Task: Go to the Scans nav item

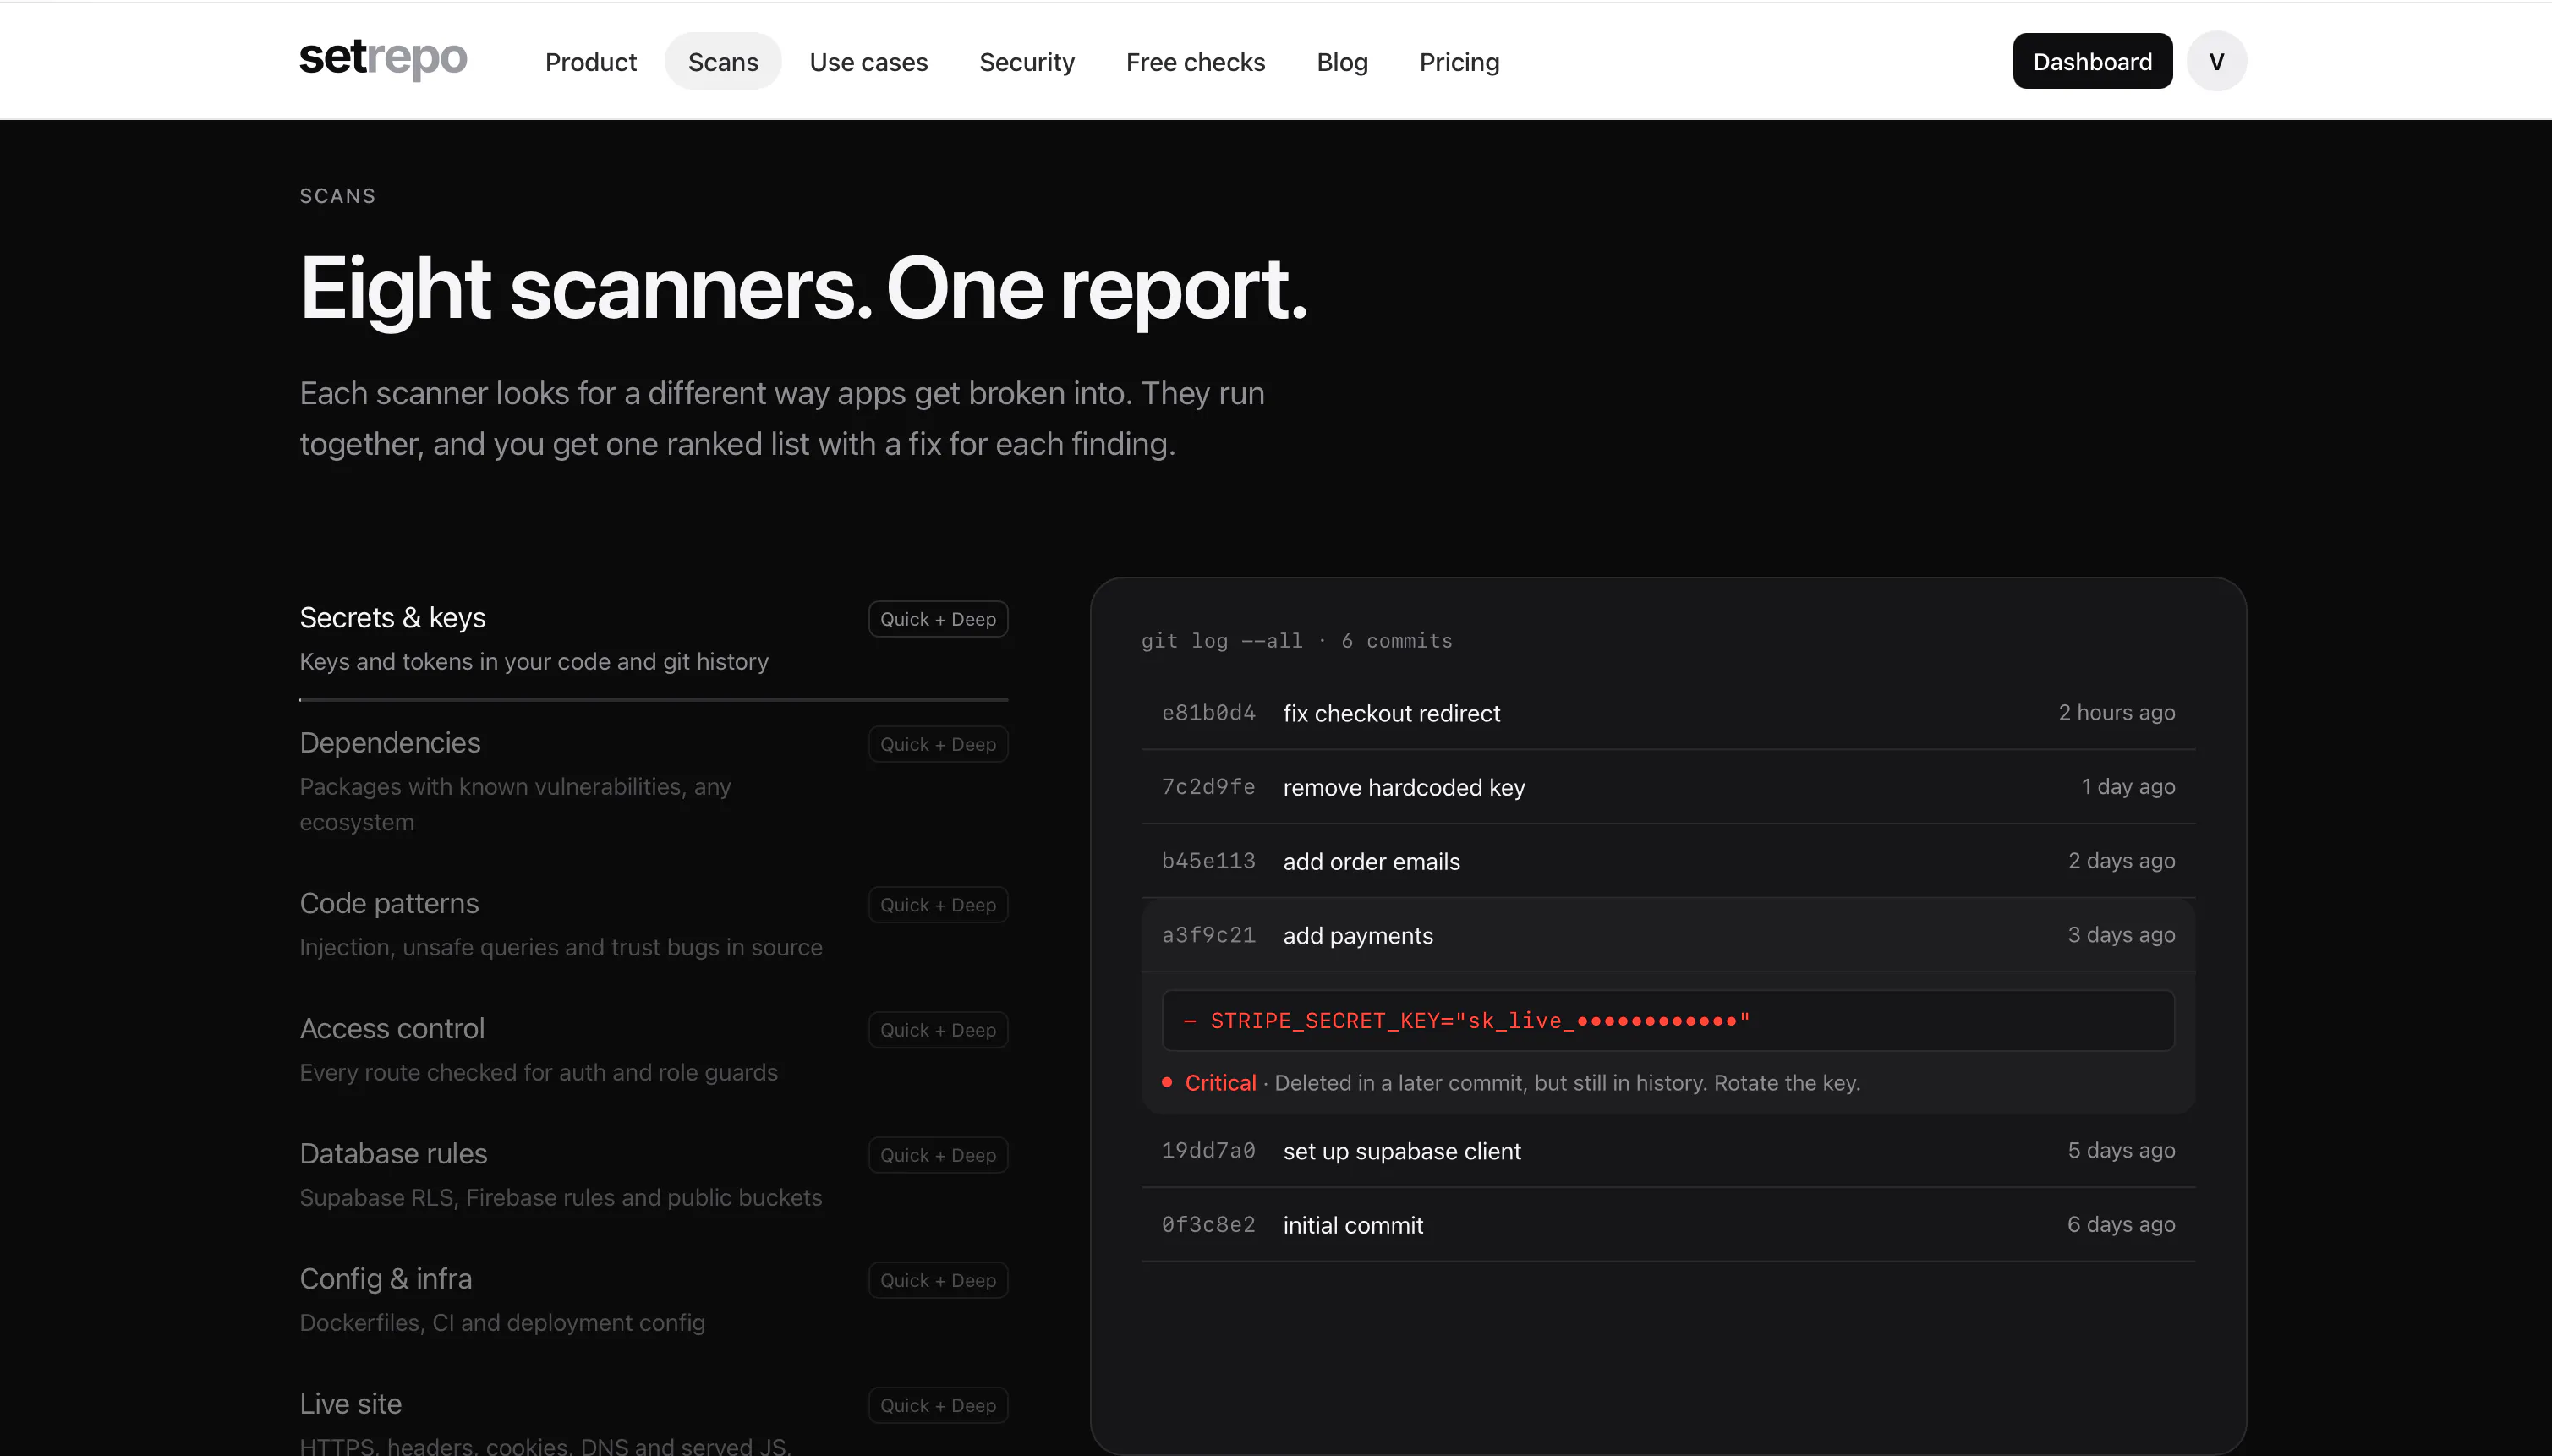Action: pyautogui.click(x=723, y=62)
